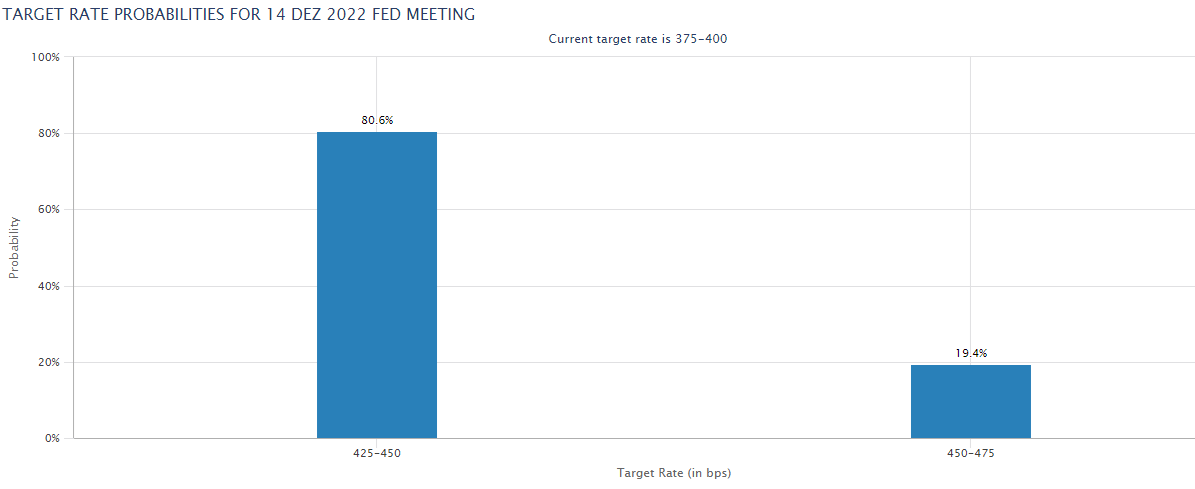
Task: Click the 80% y-axis tick label
Action: click(49, 133)
